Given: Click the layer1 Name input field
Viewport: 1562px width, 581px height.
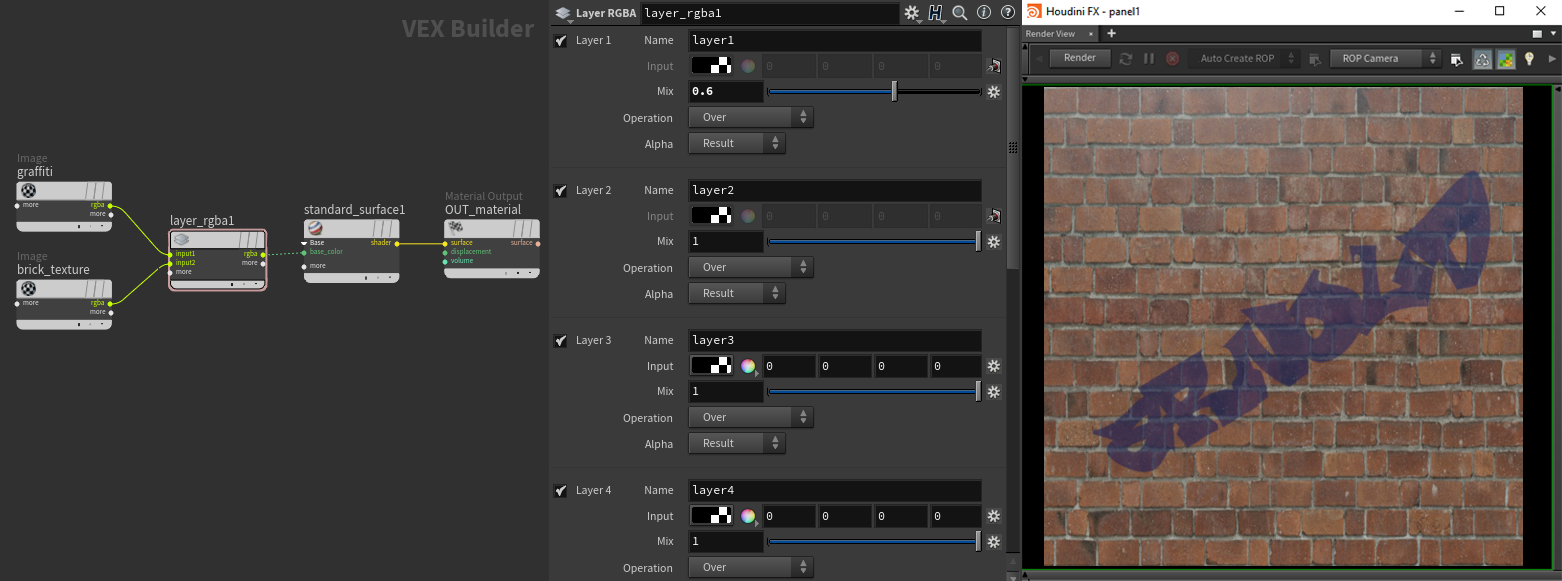Looking at the screenshot, I should coord(835,41).
